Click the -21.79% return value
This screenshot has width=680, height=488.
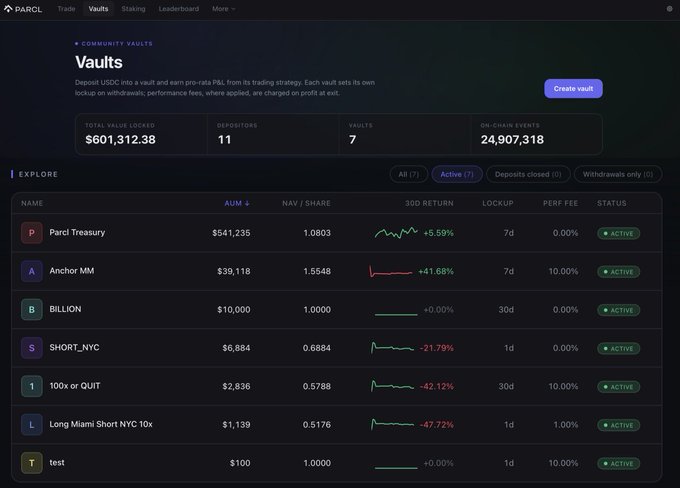click(436, 348)
